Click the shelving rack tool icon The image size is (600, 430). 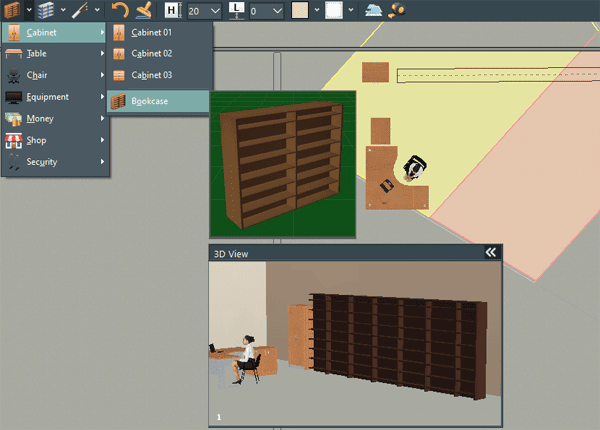pyautogui.click(x=45, y=10)
